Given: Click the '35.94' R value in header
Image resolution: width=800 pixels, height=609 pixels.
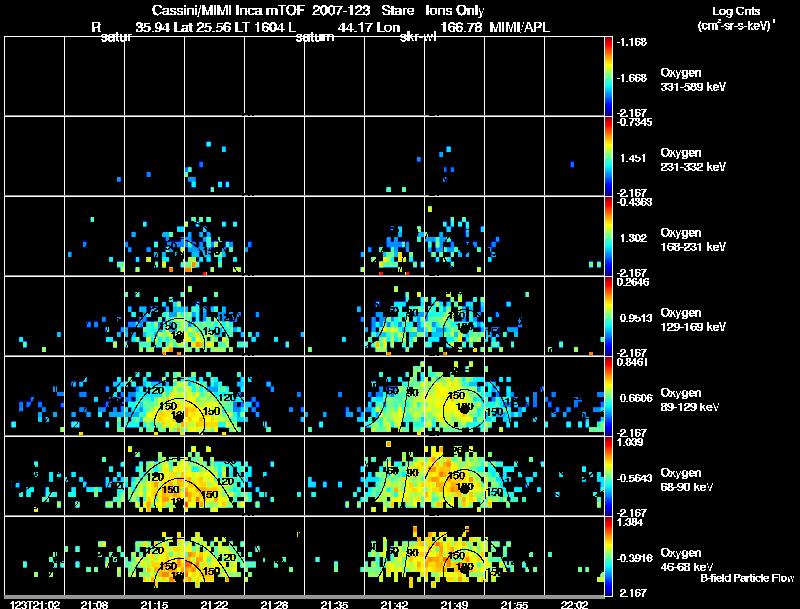Looking at the screenshot, I should (x=153, y=27).
